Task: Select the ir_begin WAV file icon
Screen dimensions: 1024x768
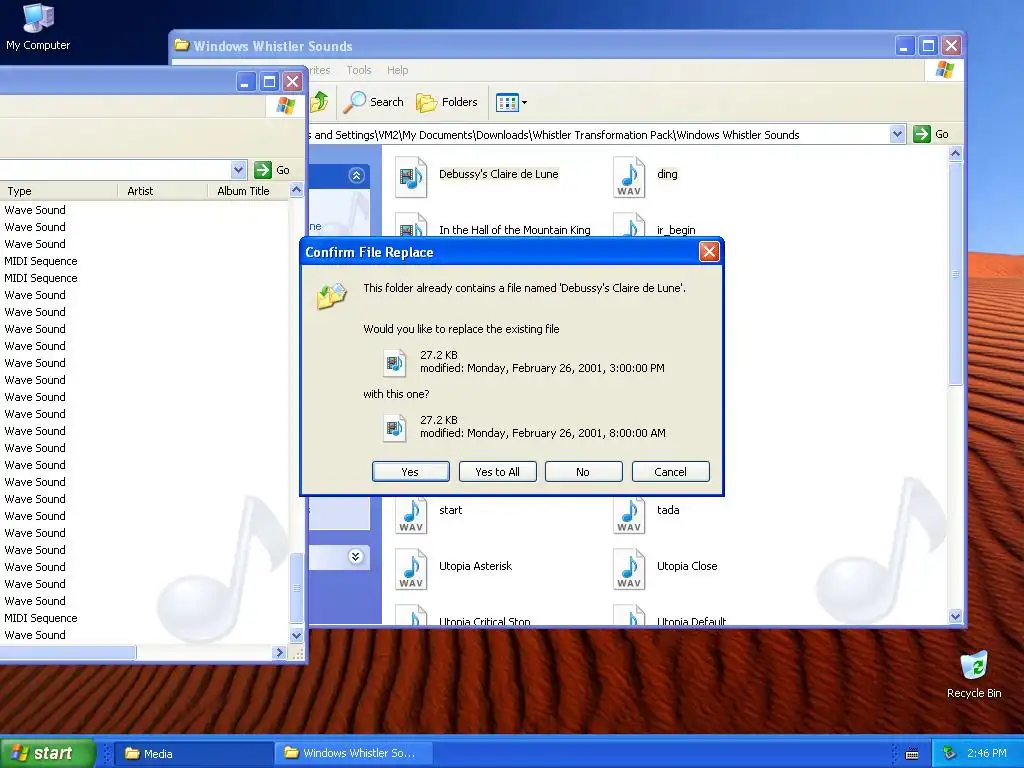Action: pyautogui.click(x=629, y=225)
